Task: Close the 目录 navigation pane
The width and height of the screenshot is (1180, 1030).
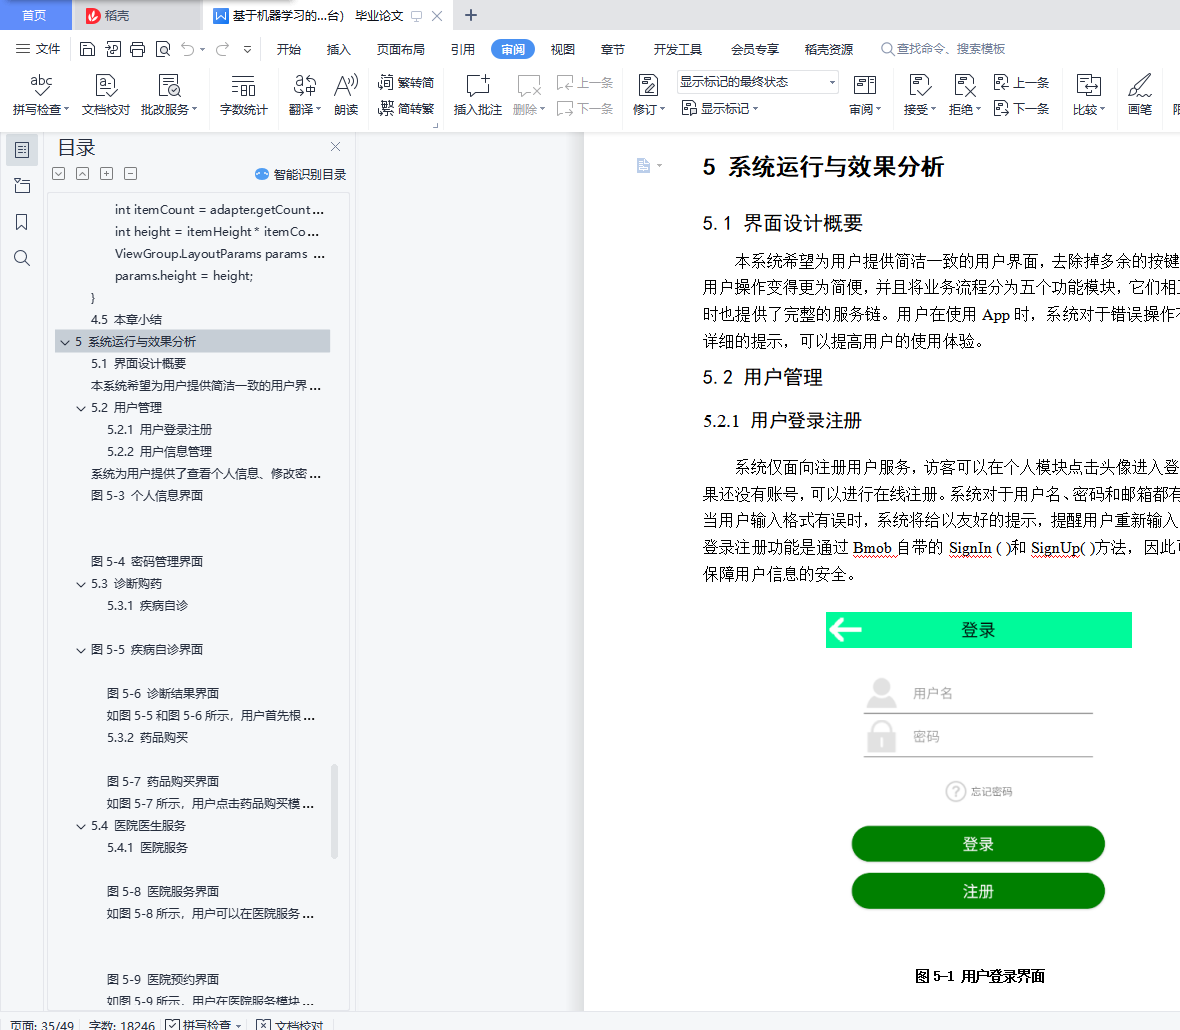Action: 336,147
